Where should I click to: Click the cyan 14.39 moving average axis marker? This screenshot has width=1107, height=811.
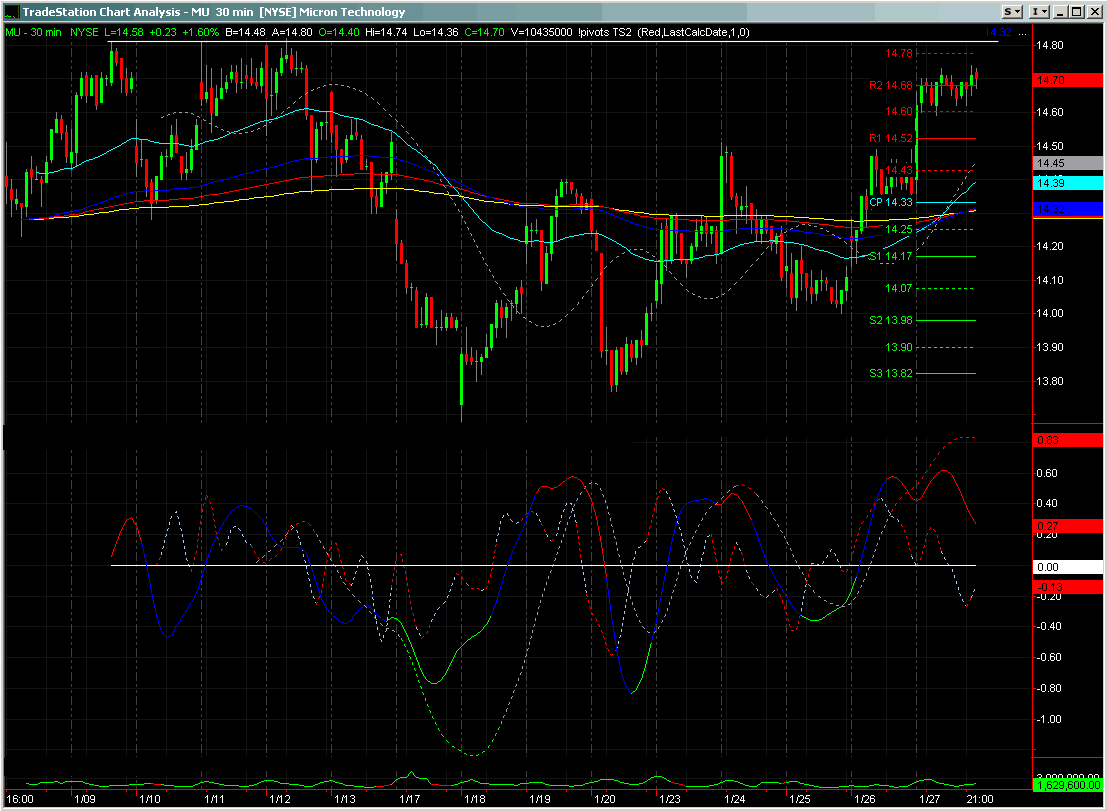(x=1067, y=184)
